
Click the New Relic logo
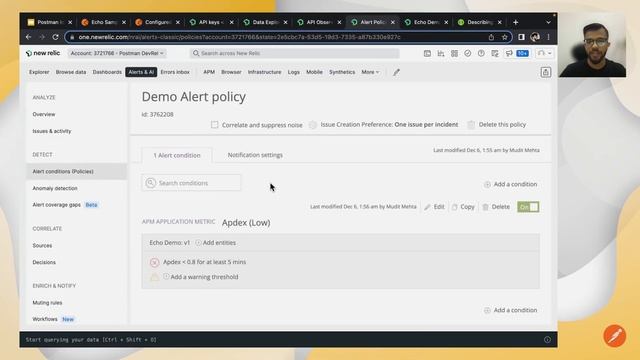[43, 53]
